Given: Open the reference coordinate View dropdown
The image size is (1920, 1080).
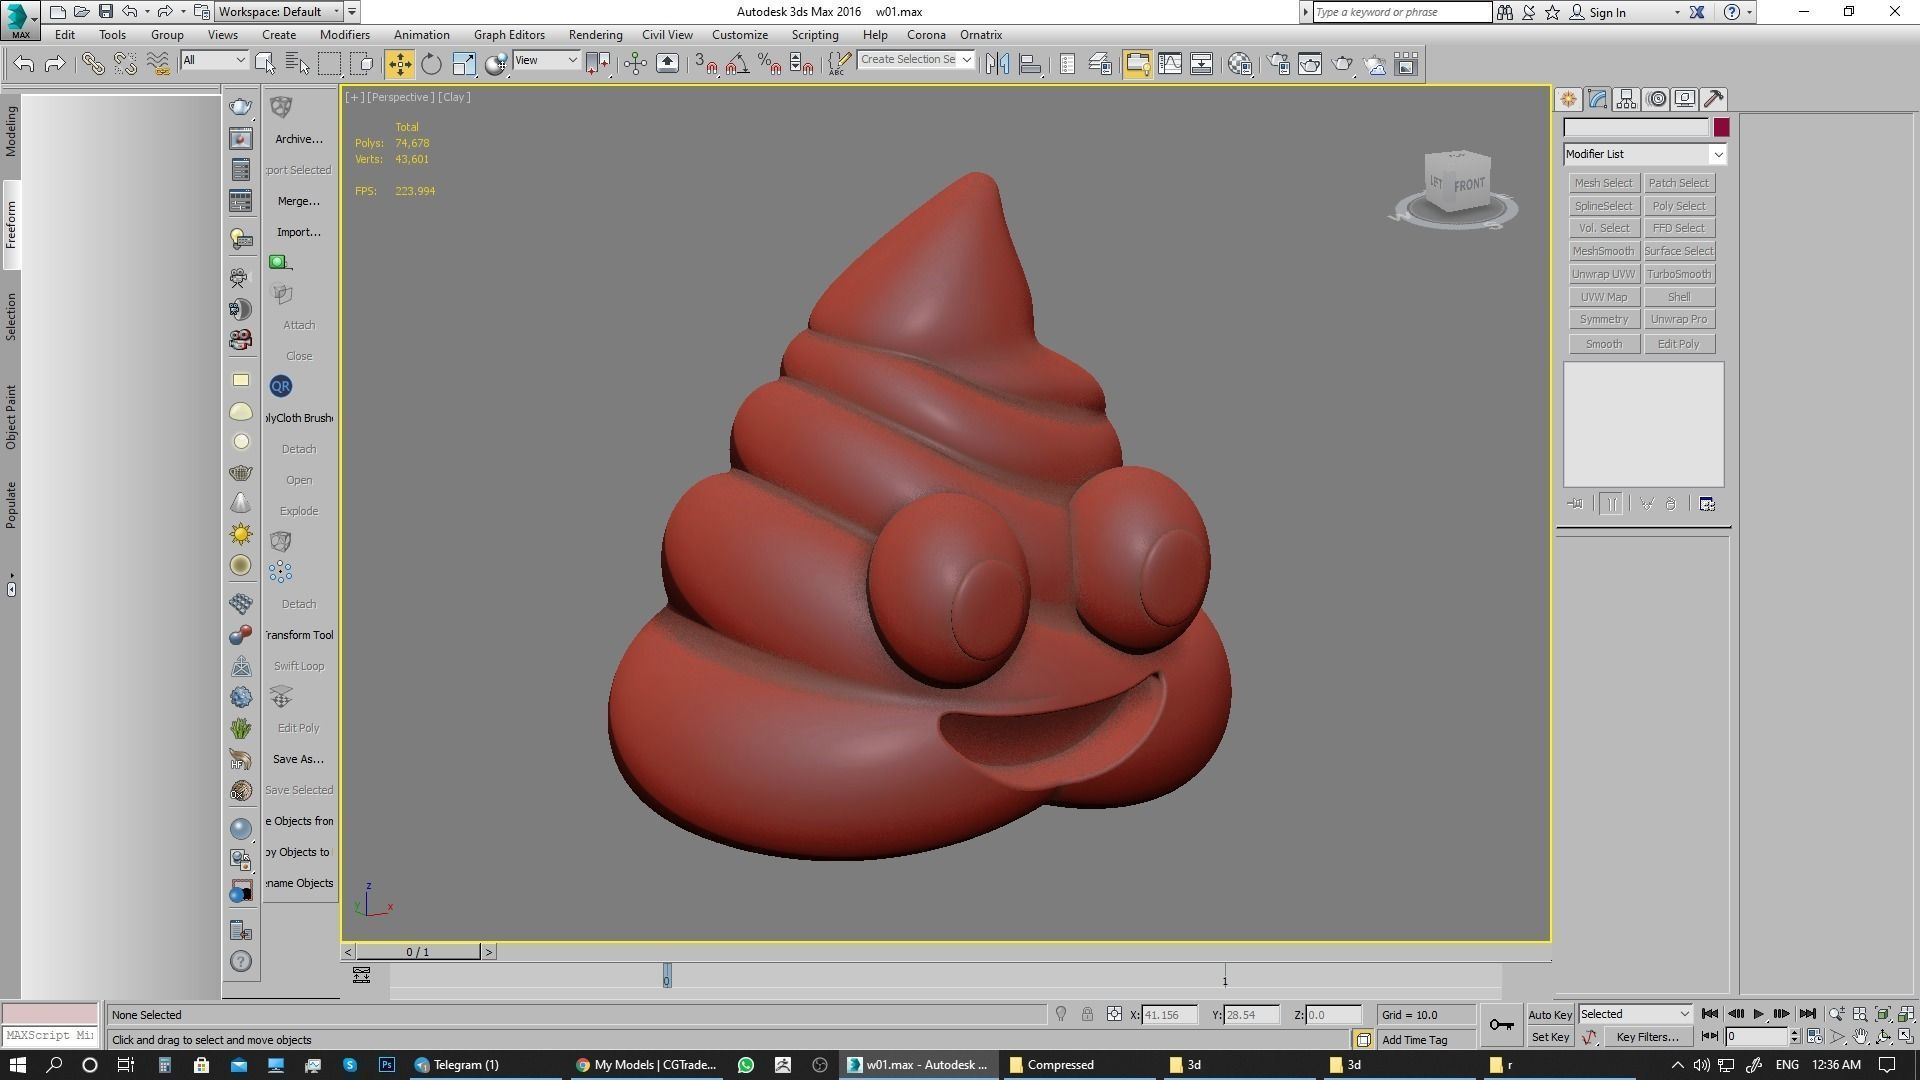Looking at the screenshot, I should point(546,60).
